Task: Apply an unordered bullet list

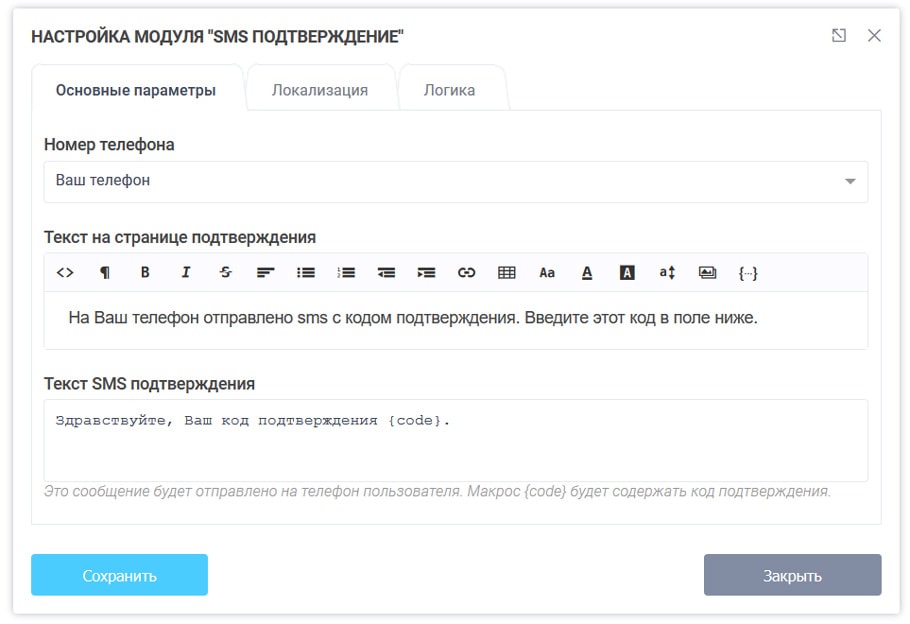Action: pos(306,271)
